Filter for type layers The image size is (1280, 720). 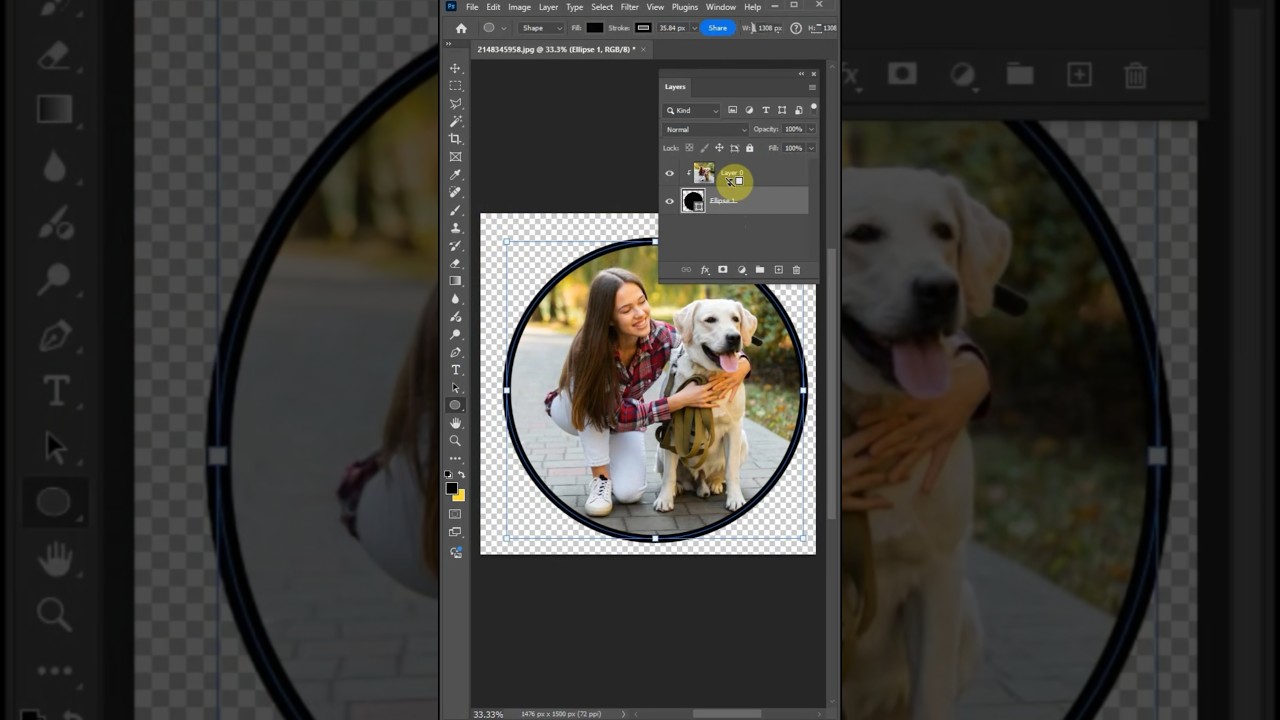click(765, 110)
